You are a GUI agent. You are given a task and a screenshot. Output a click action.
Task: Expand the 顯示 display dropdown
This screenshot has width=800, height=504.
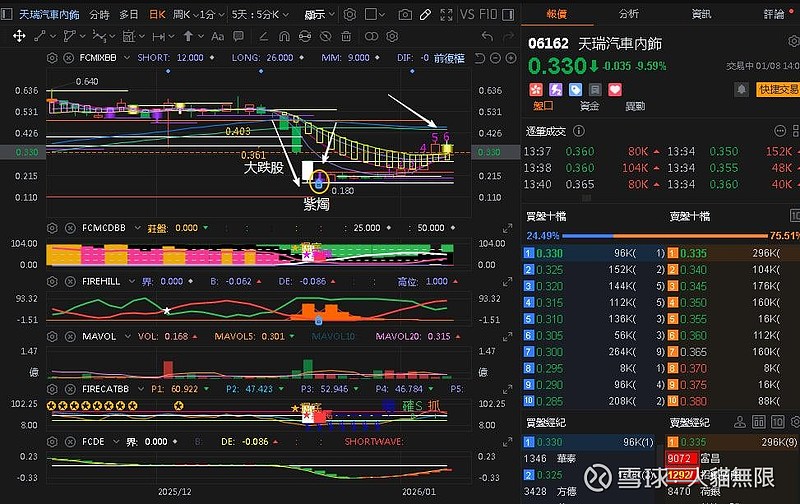tap(318, 15)
